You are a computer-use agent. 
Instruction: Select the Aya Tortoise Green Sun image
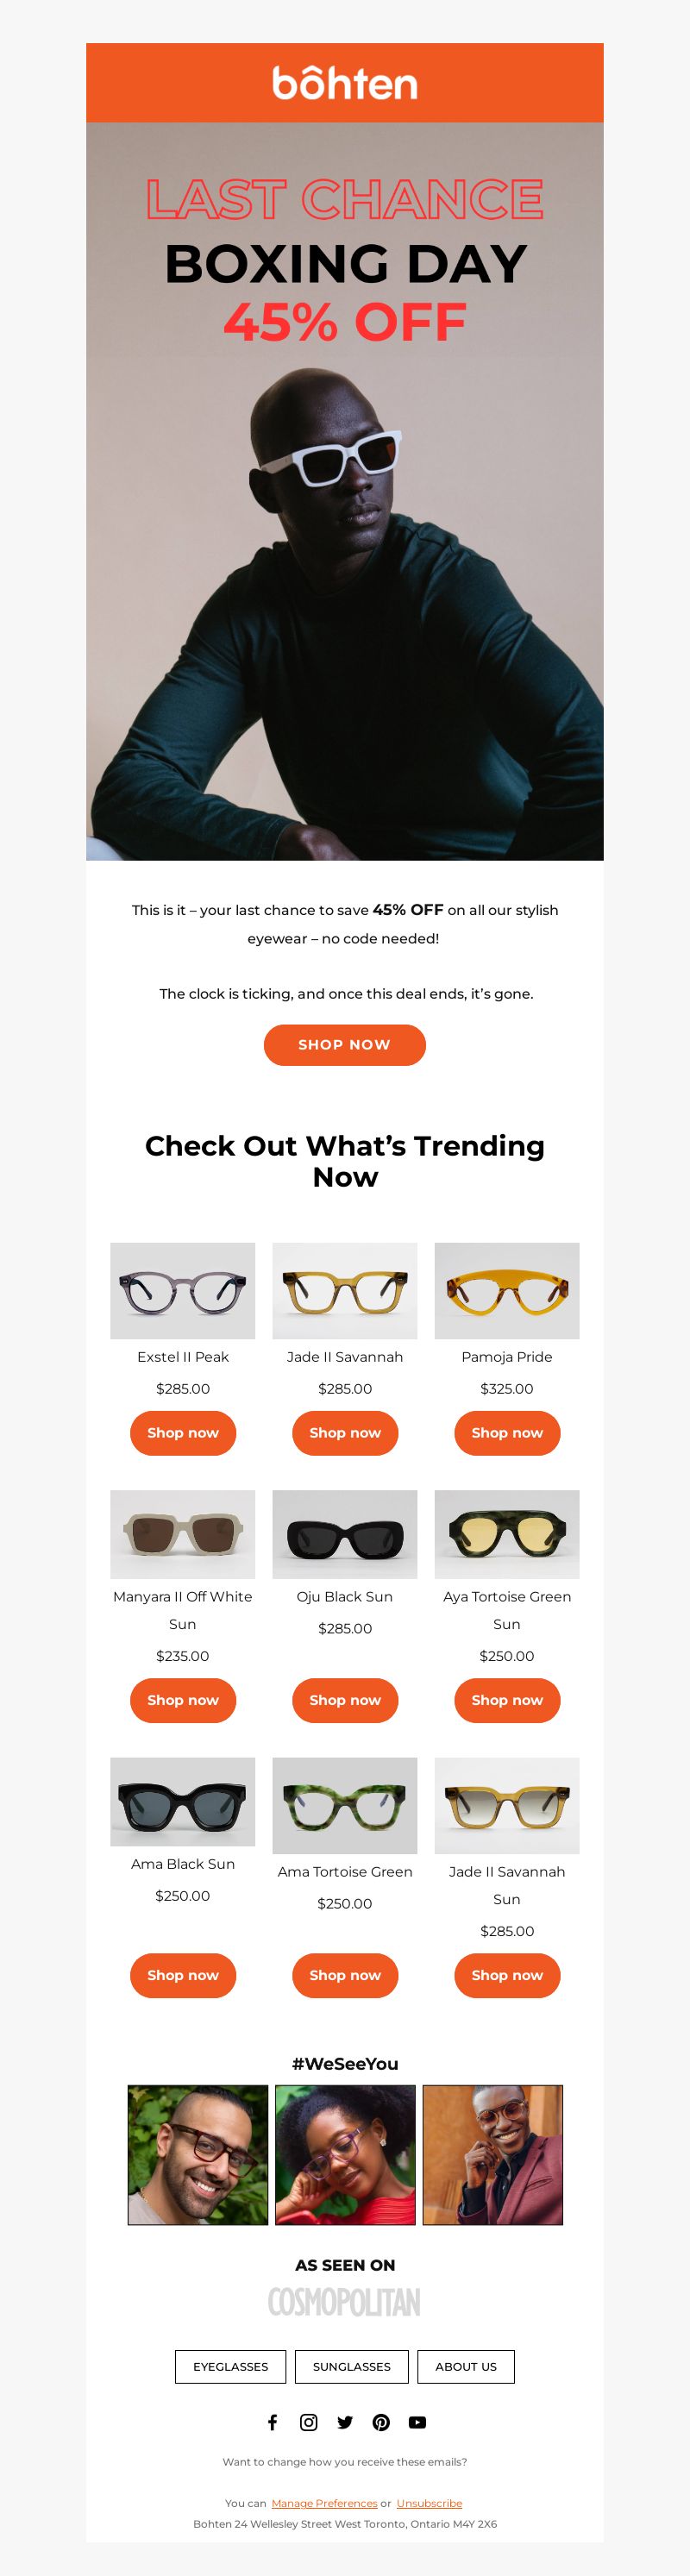(x=507, y=1534)
